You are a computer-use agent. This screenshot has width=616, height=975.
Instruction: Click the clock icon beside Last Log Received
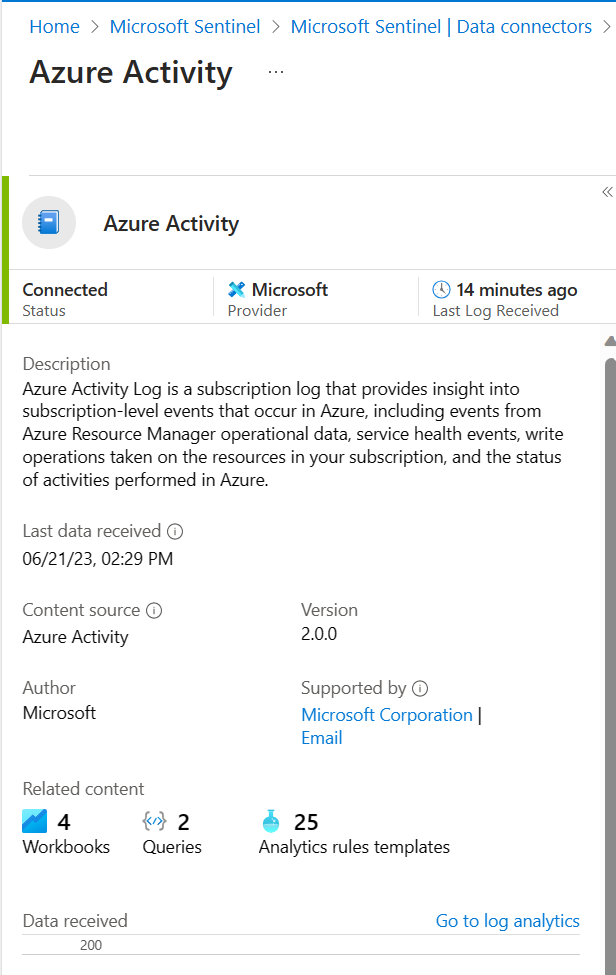click(442, 290)
